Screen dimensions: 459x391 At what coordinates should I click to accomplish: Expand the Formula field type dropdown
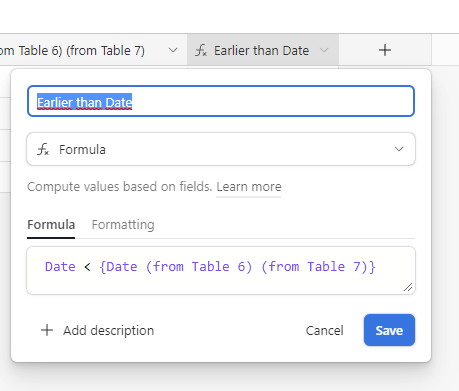pos(399,149)
